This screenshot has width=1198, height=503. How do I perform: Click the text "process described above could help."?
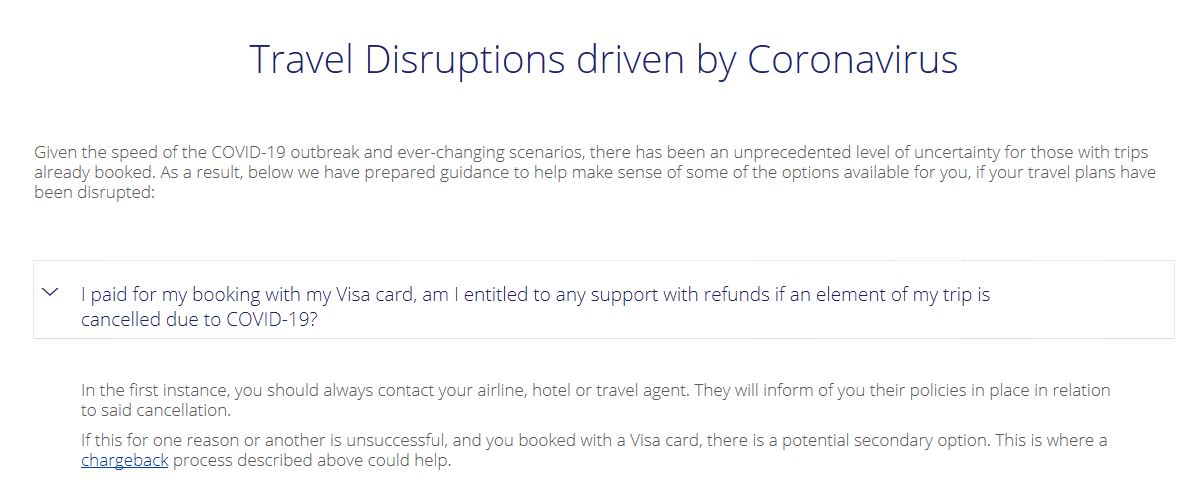(x=312, y=462)
